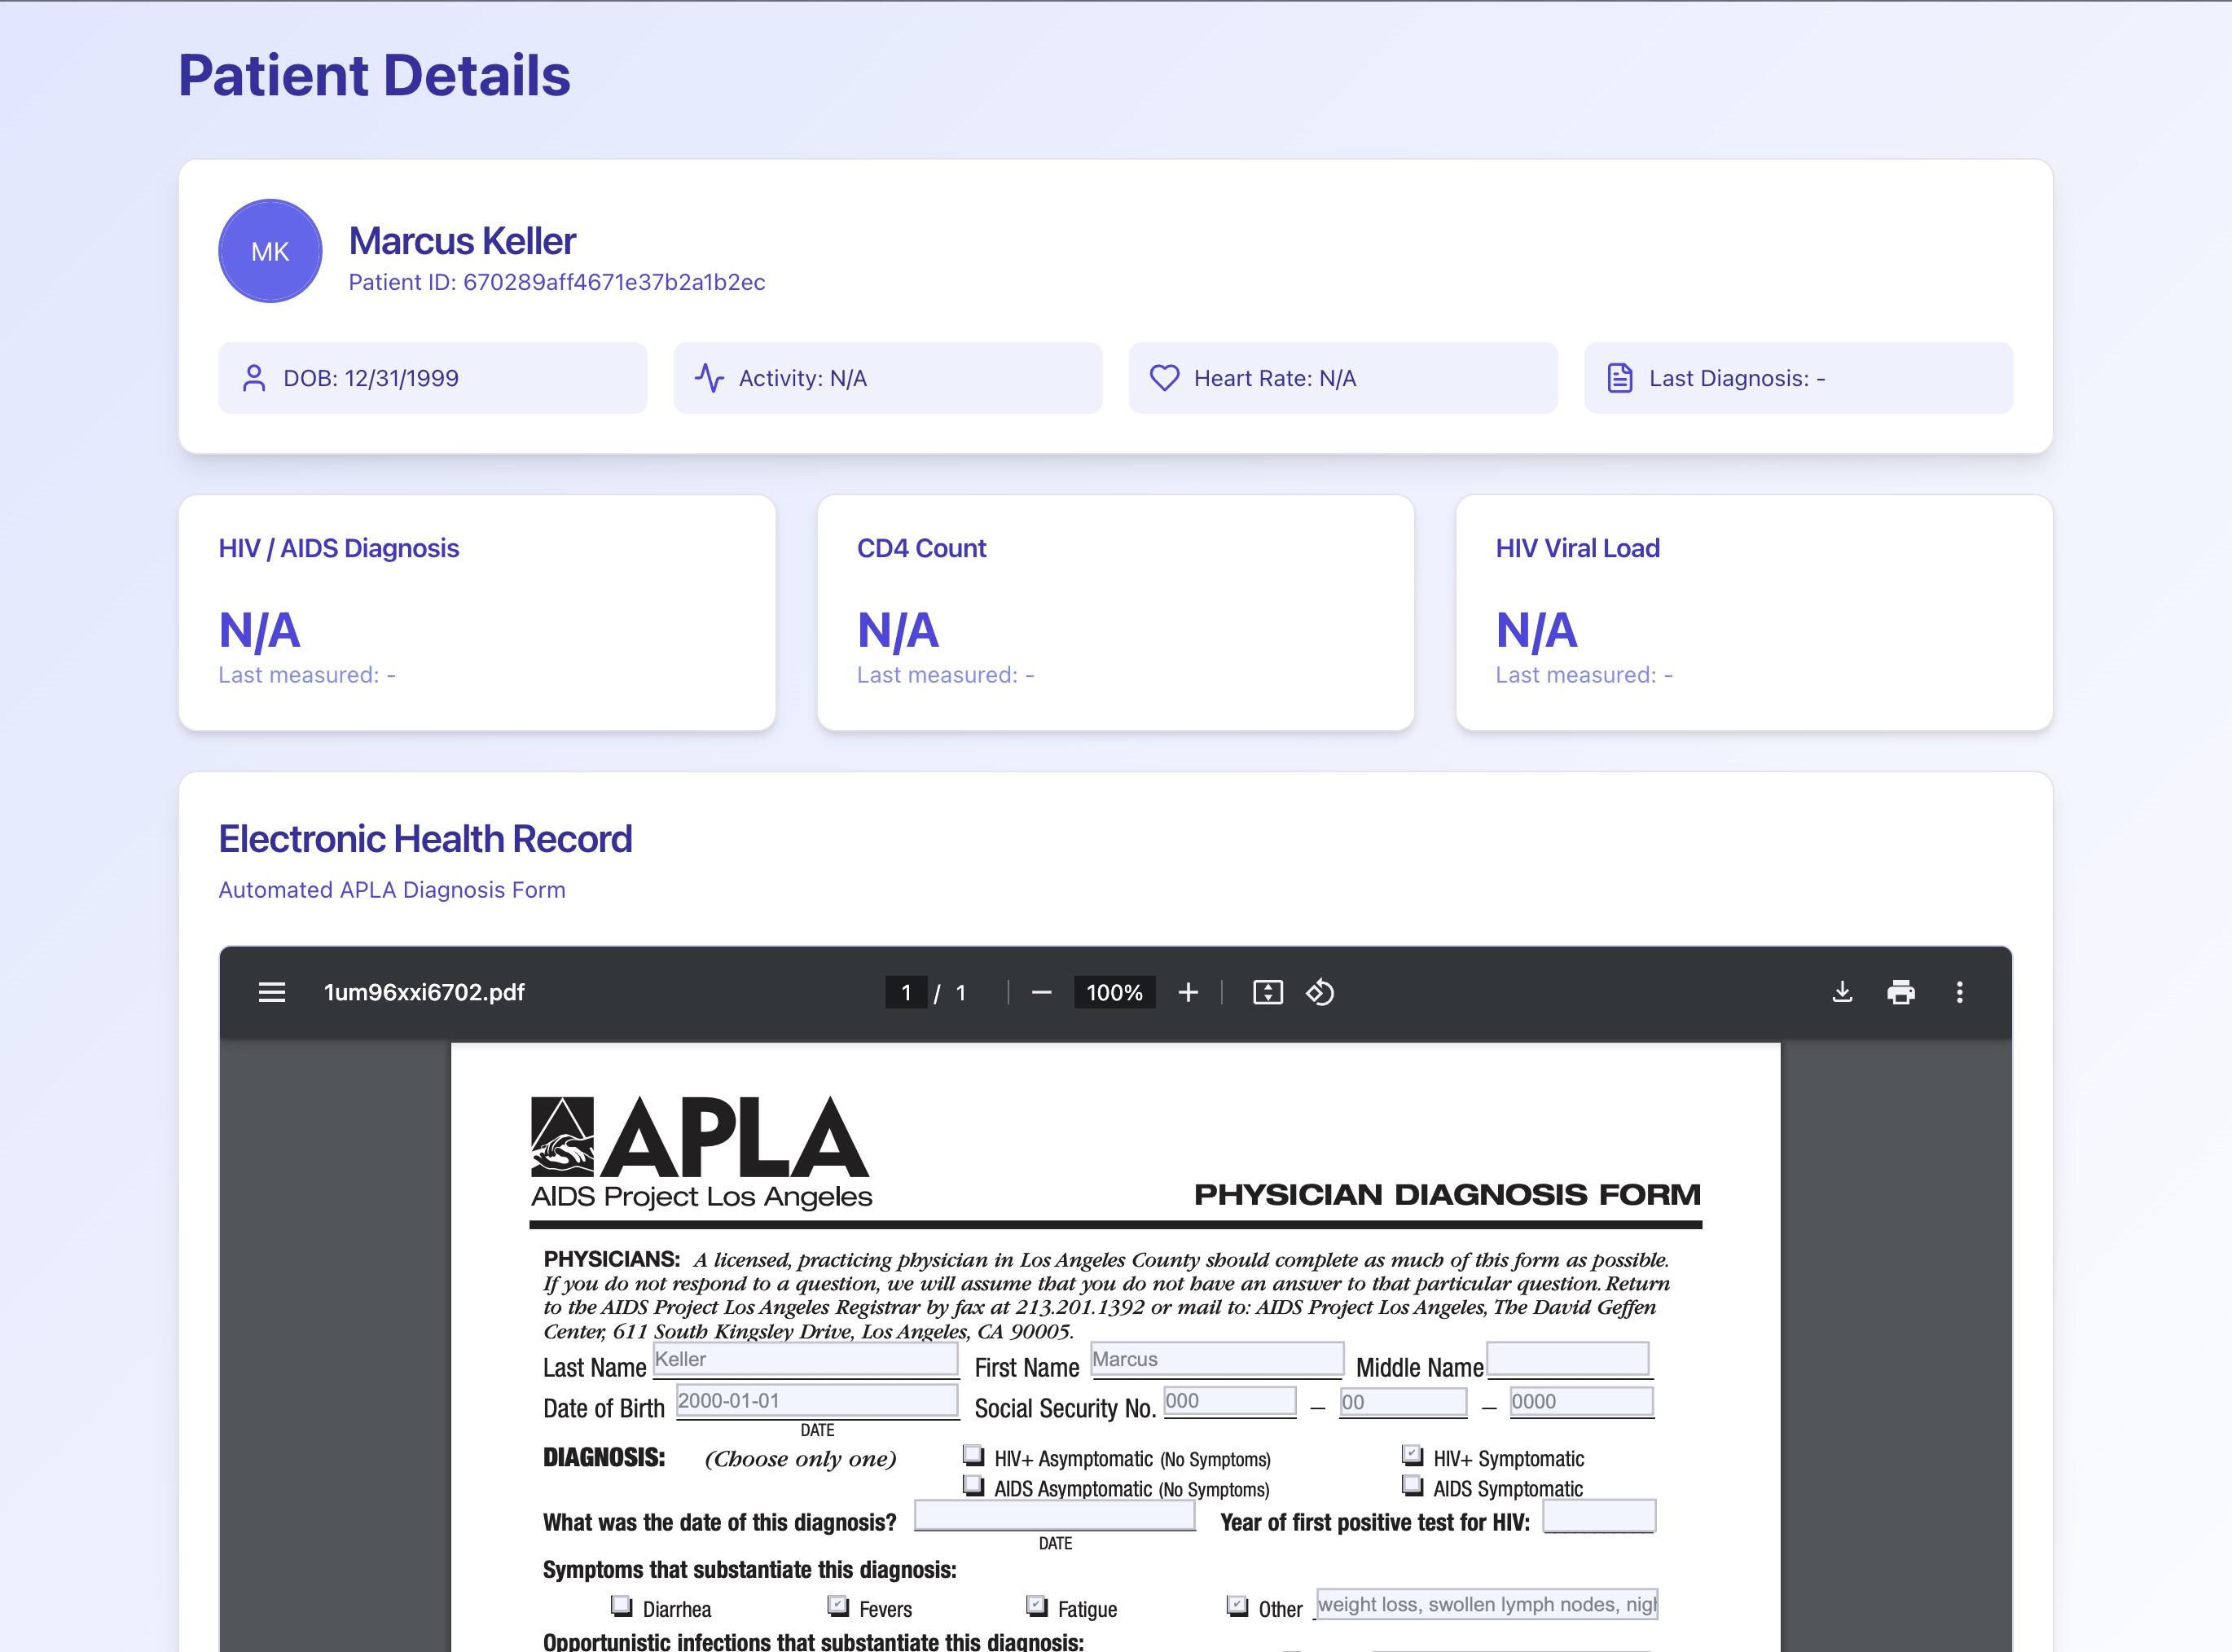The height and width of the screenshot is (1652, 2232).
Task: Open the PDF viewer more actions menu
Action: [1959, 992]
